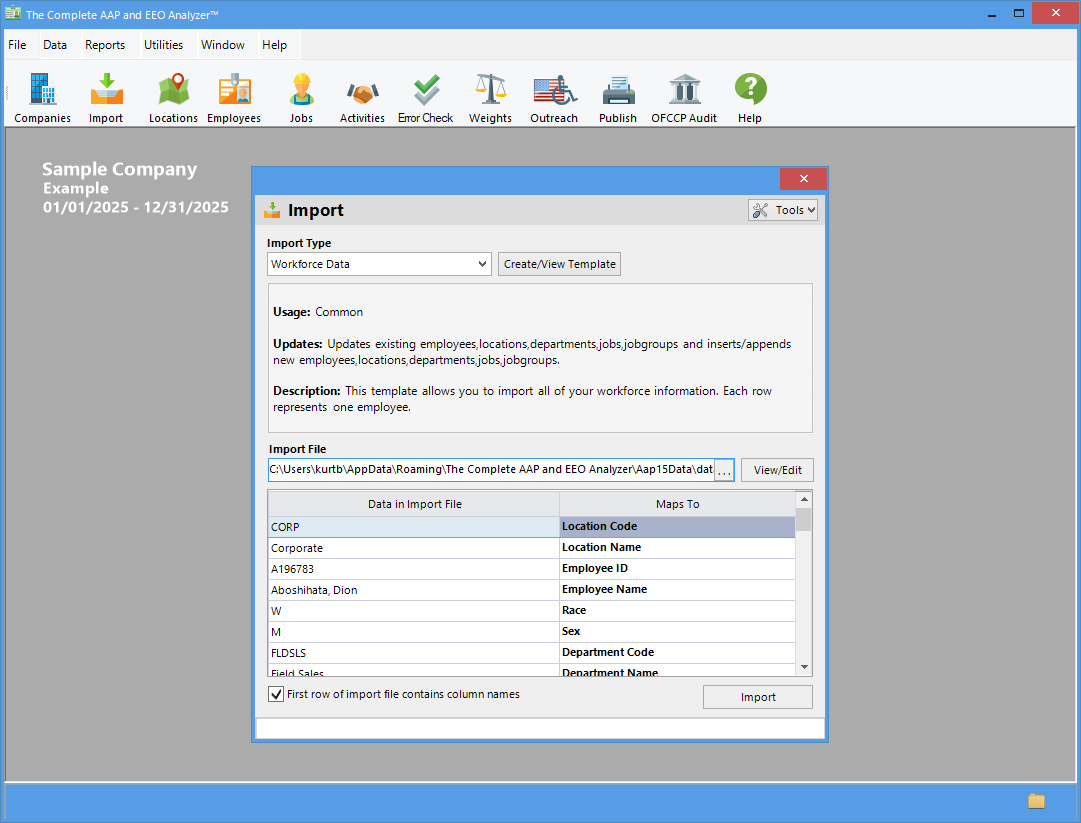Click the Import dialog header icon
The width and height of the screenshot is (1081, 823).
(x=272, y=210)
